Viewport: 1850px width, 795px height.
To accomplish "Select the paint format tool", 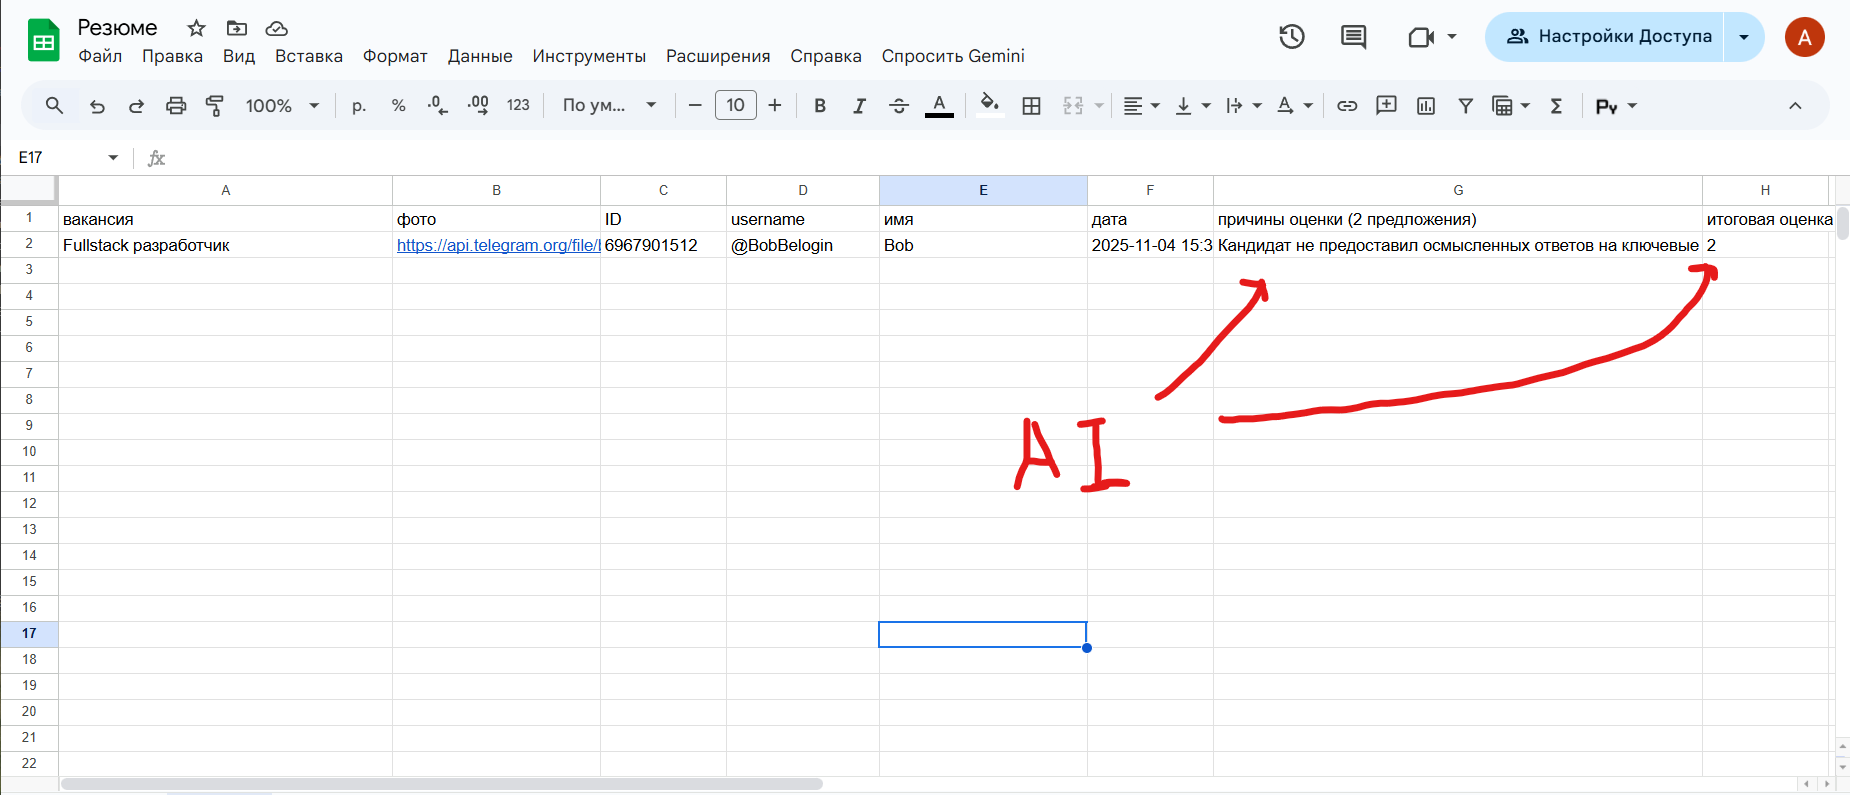I will (215, 106).
